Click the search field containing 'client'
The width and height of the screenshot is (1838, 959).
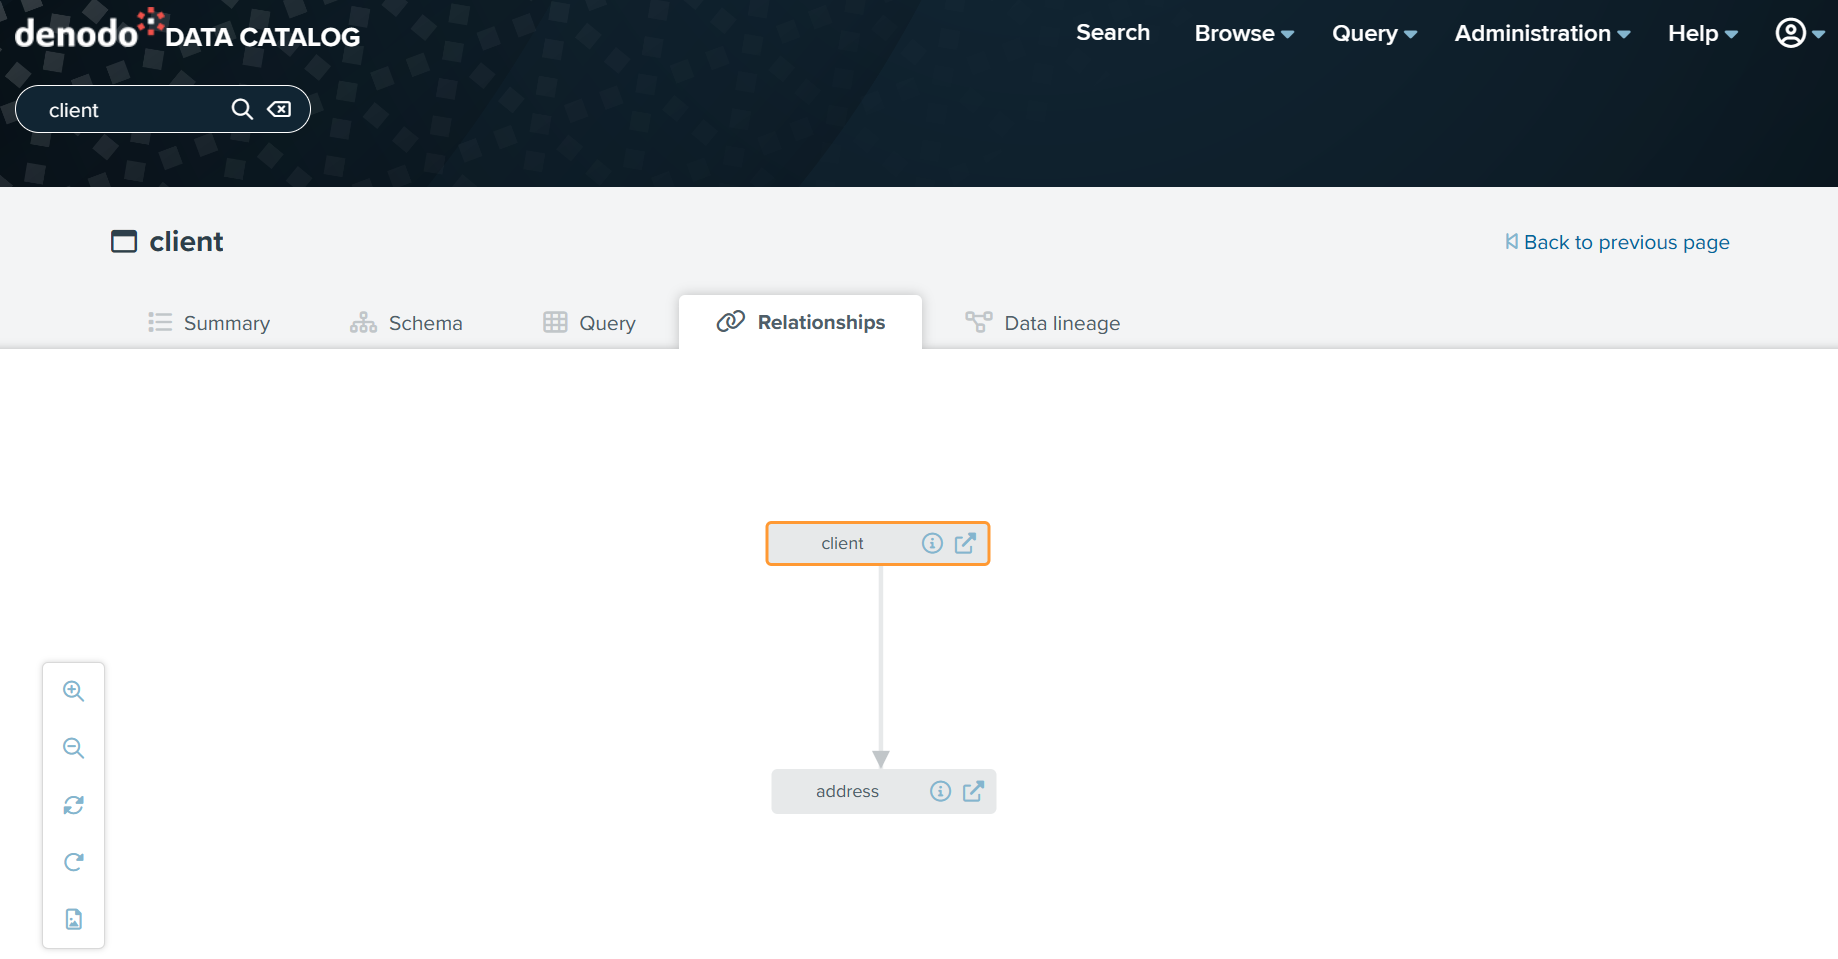click(163, 109)
